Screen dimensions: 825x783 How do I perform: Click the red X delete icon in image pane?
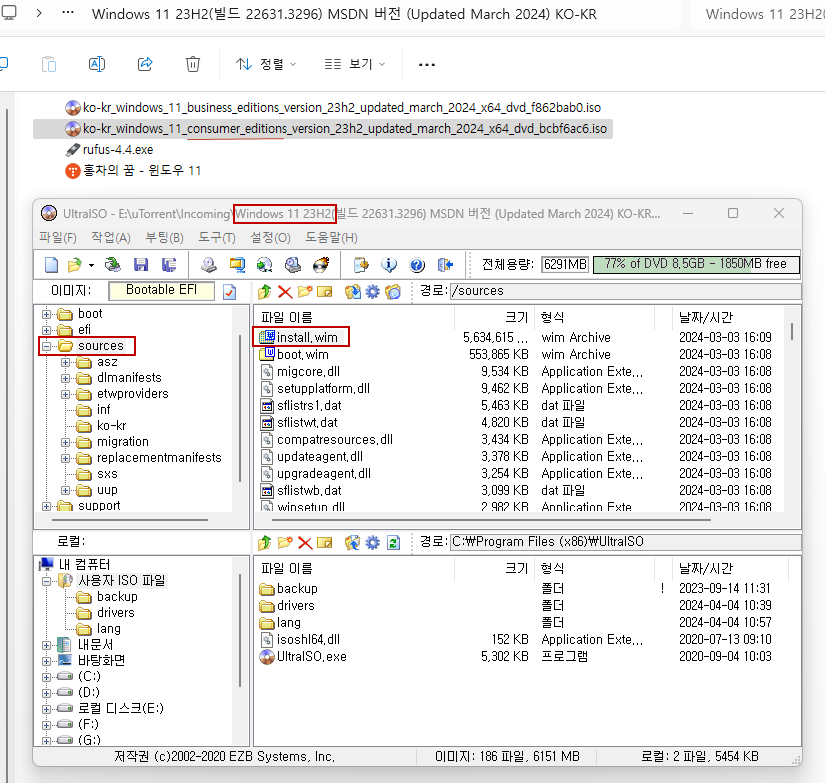point(285,291)
